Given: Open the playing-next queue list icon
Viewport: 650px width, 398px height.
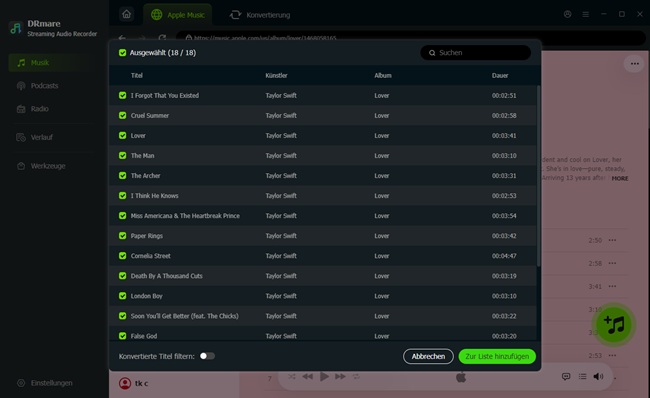Looking at the screenshot, I should (x=582, y=376).
